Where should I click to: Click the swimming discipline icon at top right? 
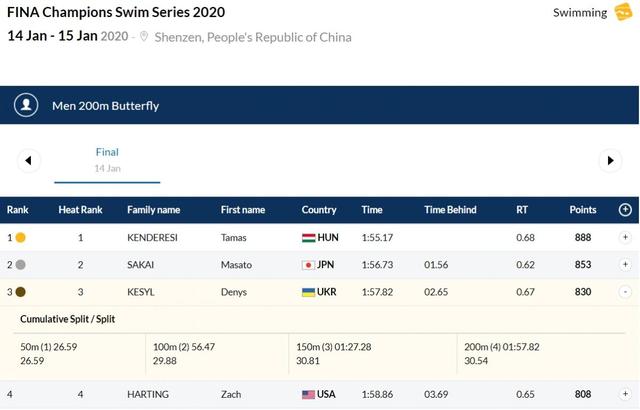tap(623, 12)
